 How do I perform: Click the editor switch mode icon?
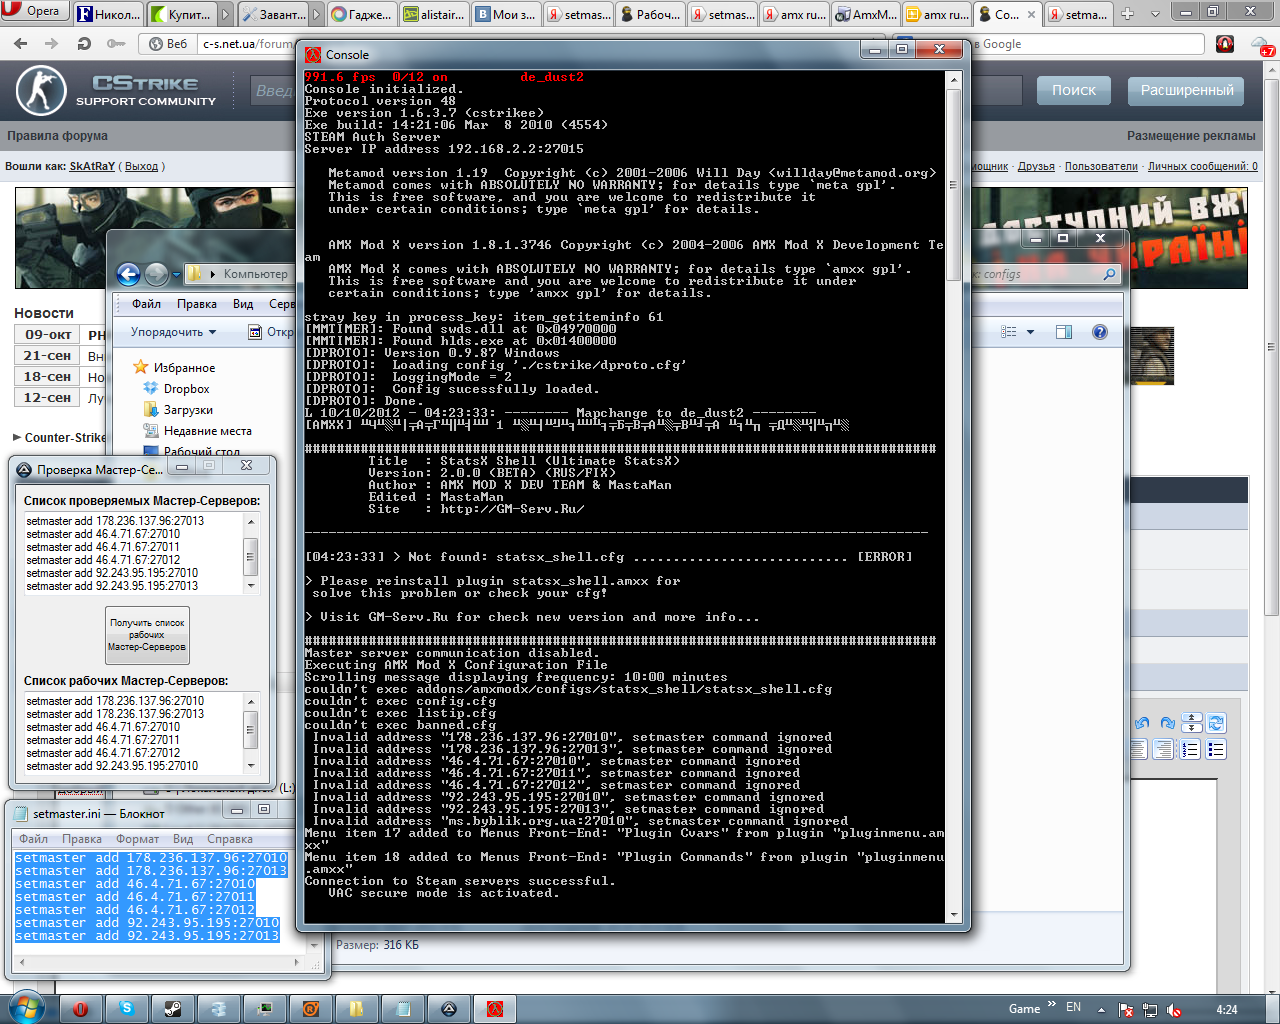1216,723
